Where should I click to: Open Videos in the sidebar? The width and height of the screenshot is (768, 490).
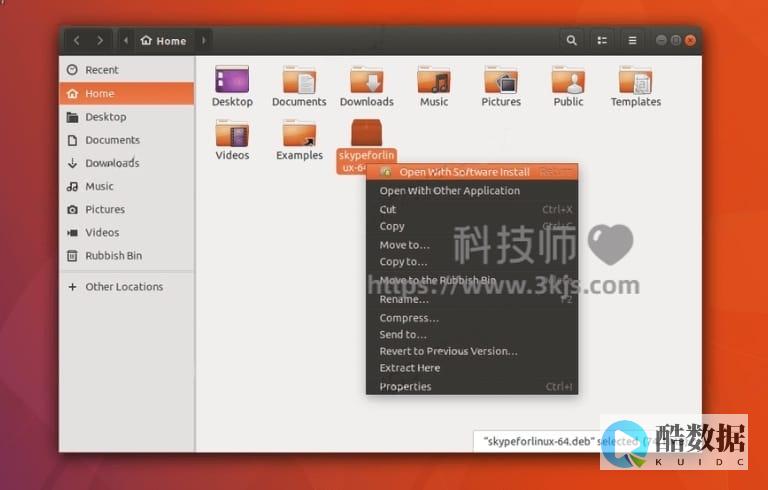(x=127, y=232)
